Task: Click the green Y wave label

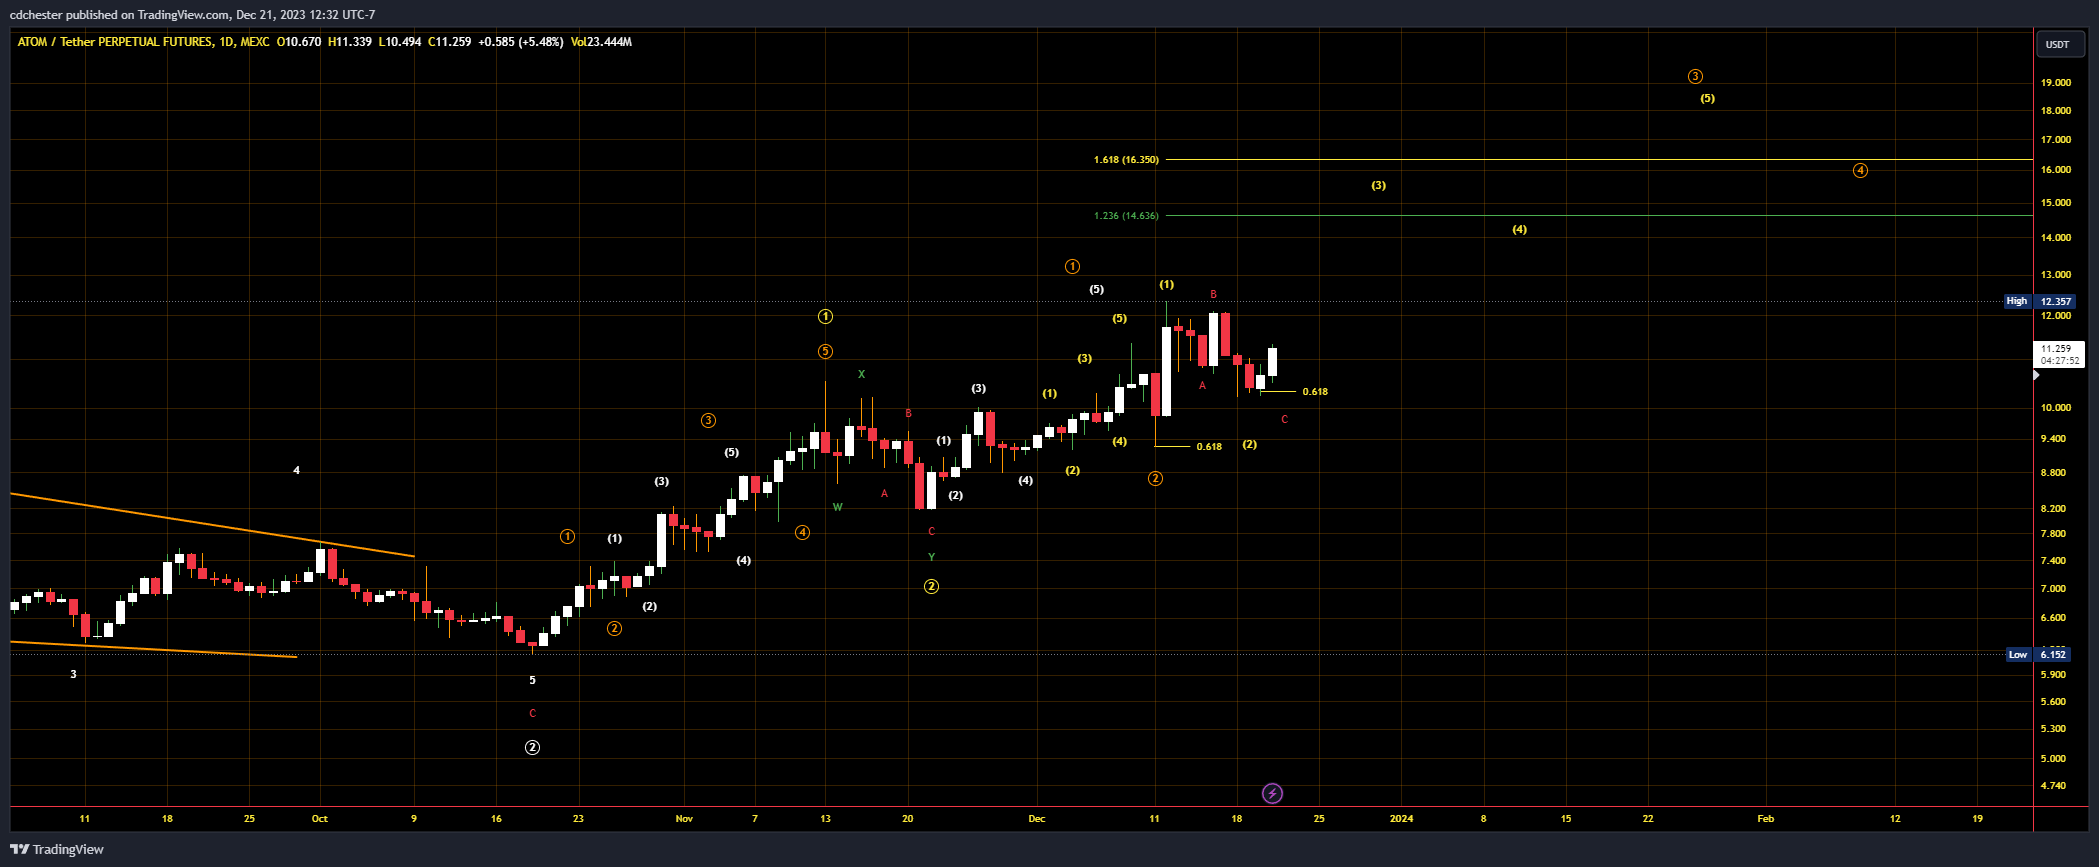Action: point(931,557)
